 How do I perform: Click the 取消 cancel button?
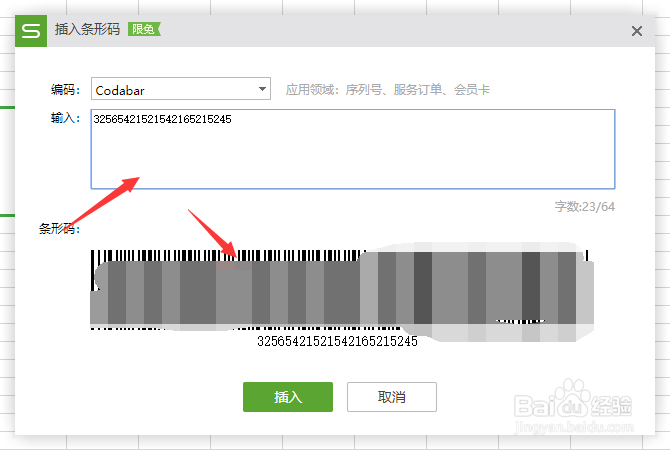pyautogui.click(x=392, y=397)
